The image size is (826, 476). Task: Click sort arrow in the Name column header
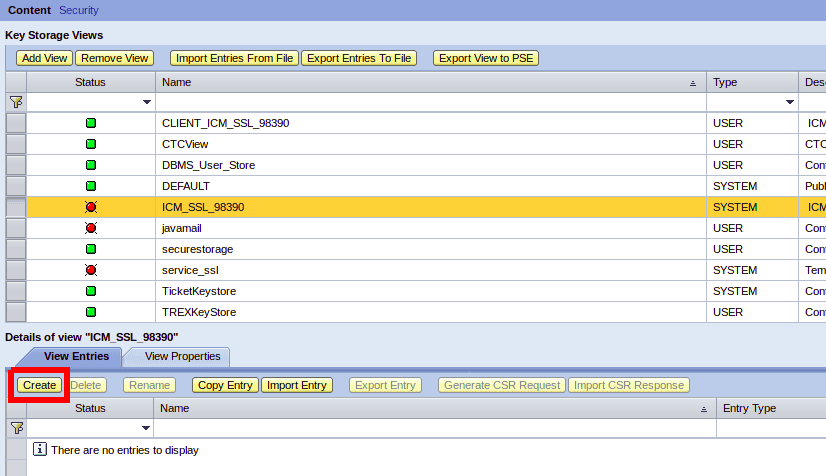693,83
